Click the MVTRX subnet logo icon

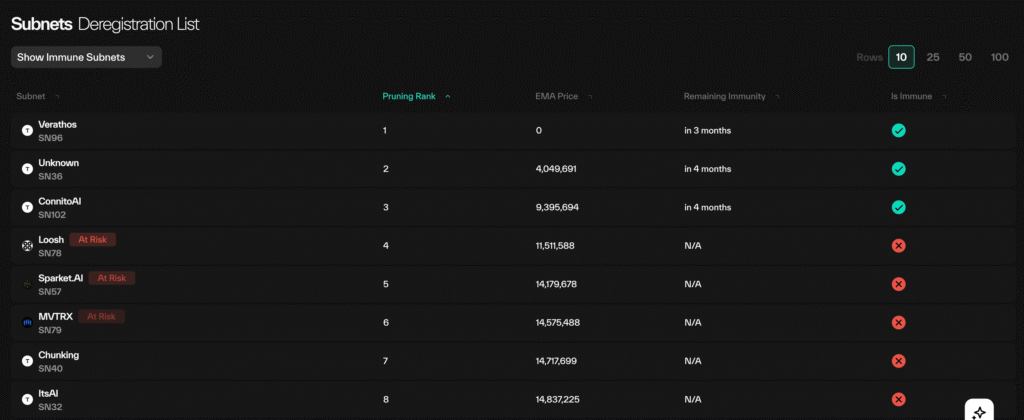pyautogui.click(x=27, y=323)
